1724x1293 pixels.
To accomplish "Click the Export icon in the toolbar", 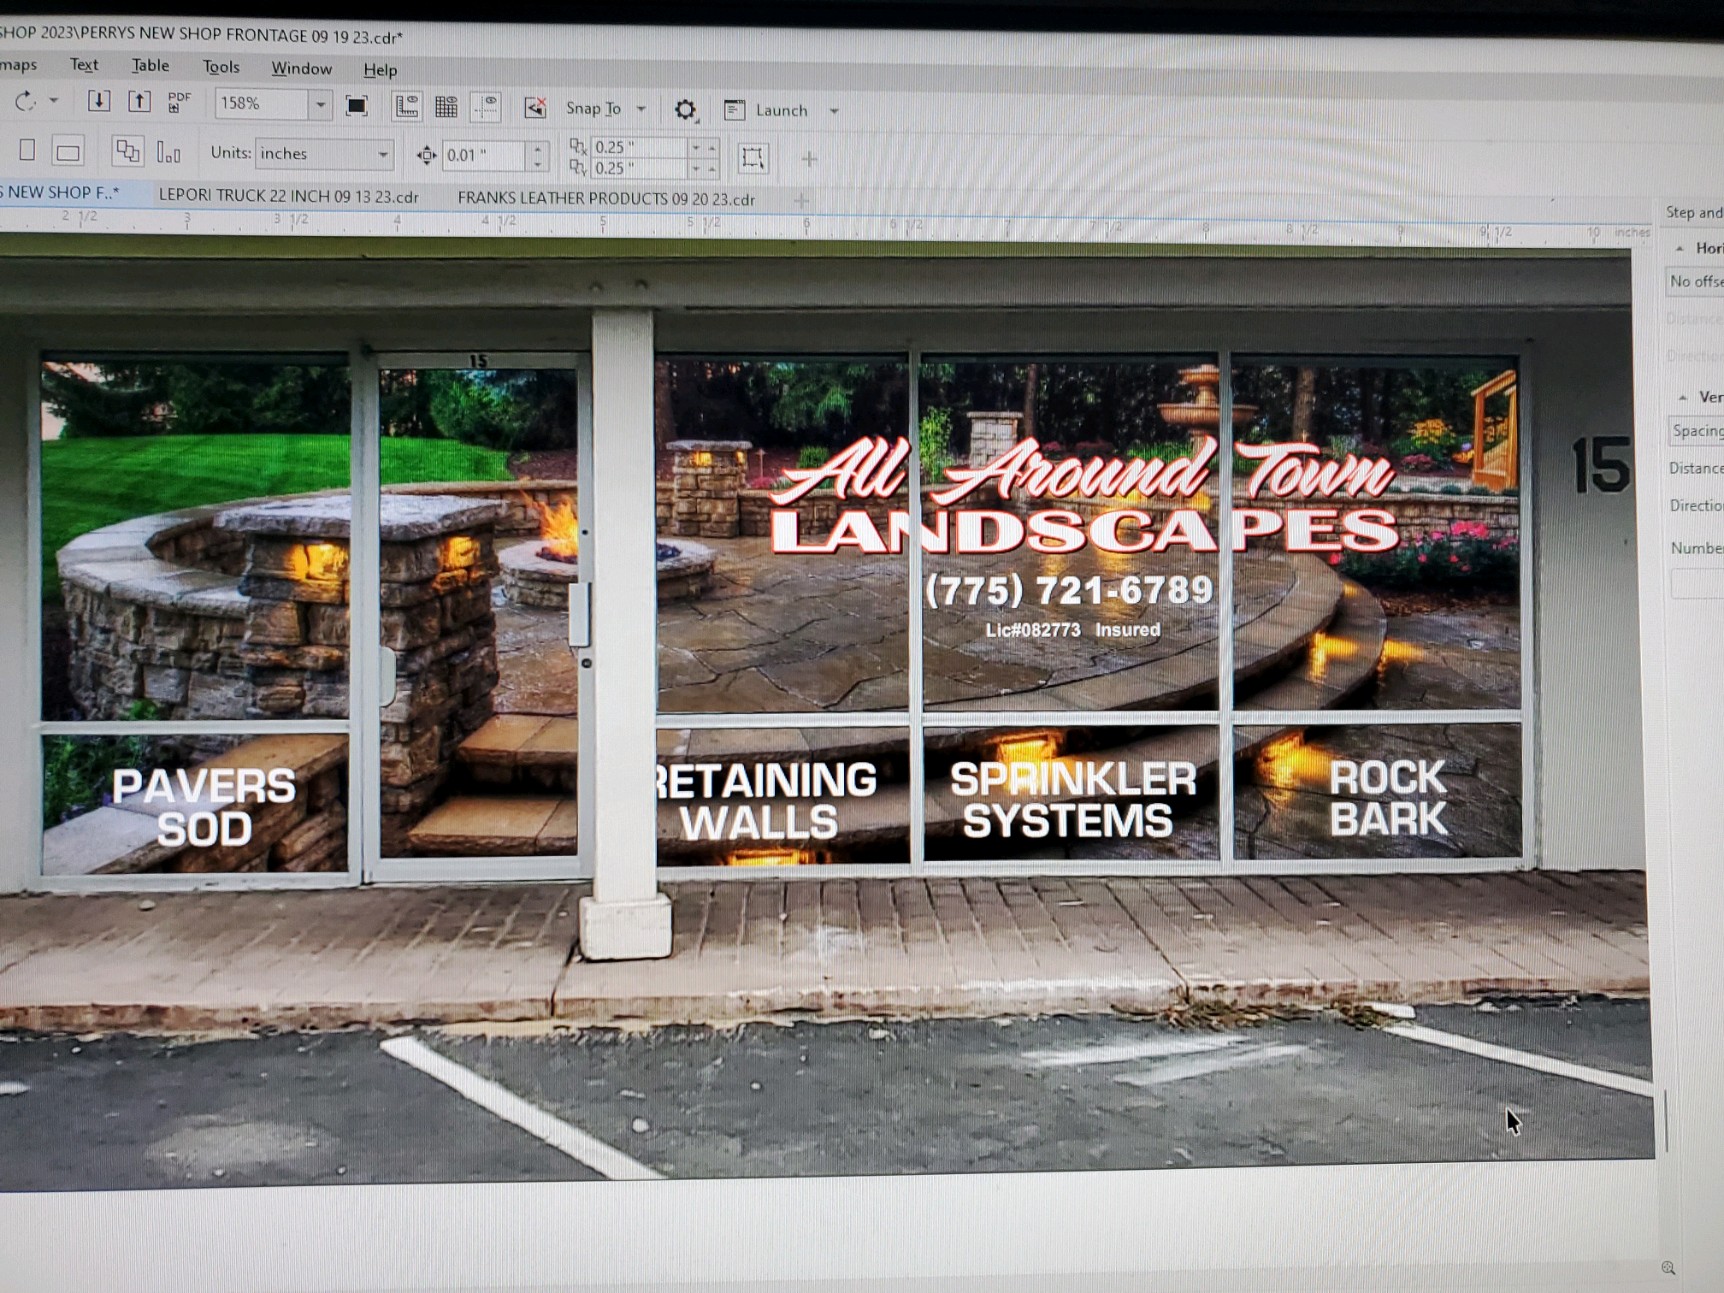I will (139, 101).
